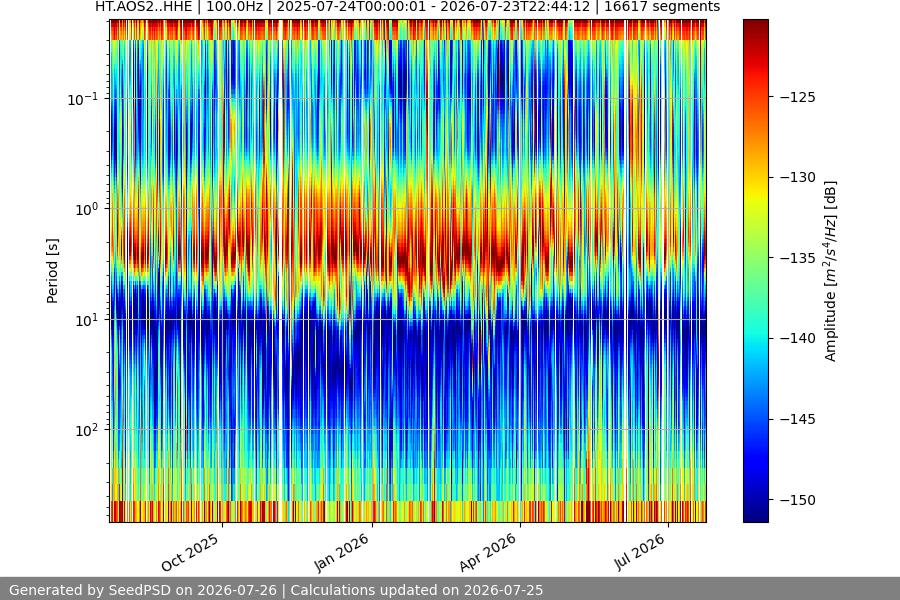The image size is (900, 600).
Task: Click the 'Jan 2026' x-axis label
Action: point(341,553)
